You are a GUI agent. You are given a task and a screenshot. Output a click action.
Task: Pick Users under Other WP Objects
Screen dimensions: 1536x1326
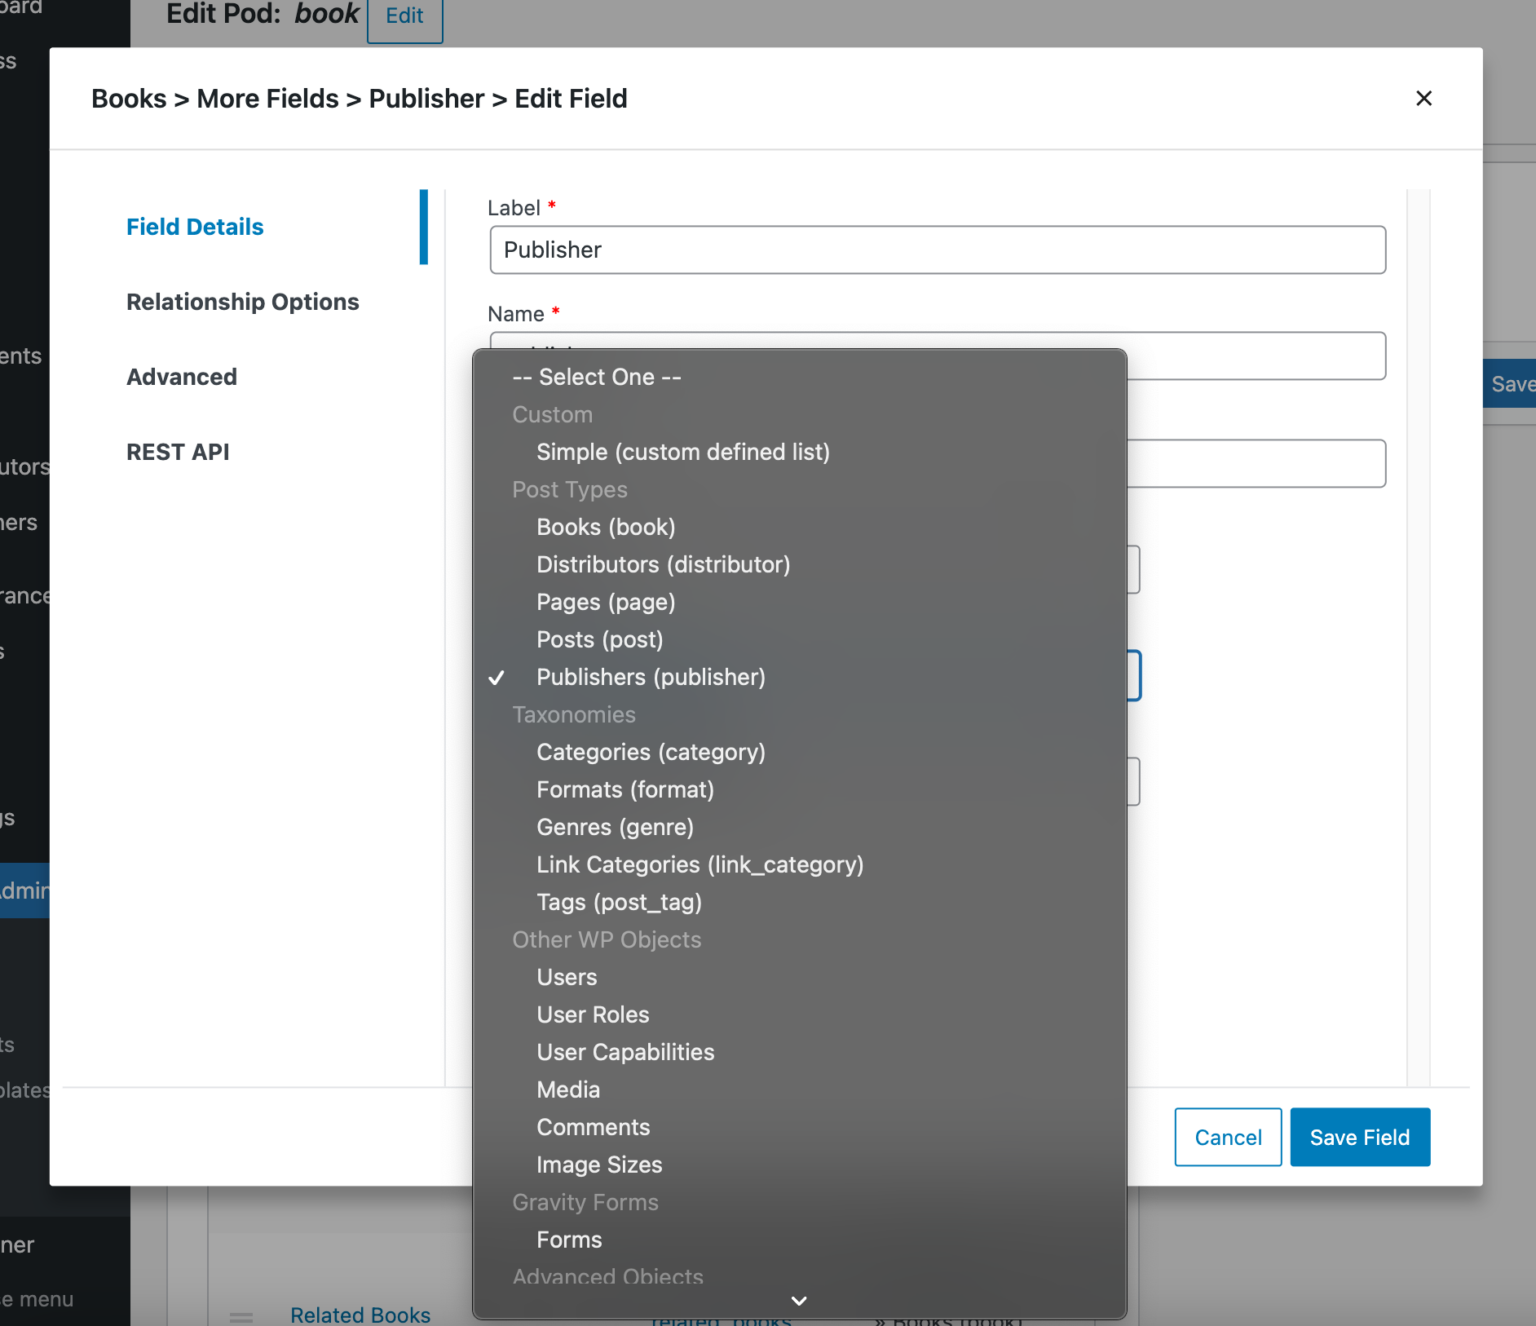click(566, 977)
